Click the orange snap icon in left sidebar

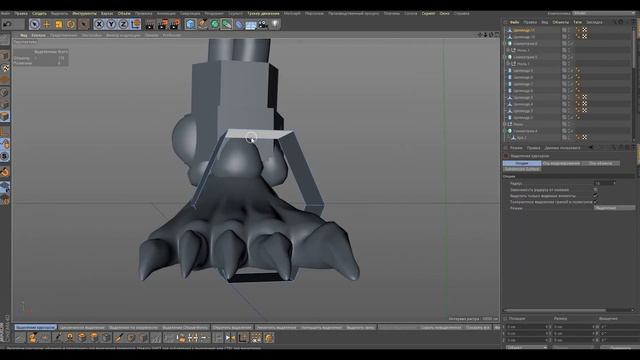click(5, 172)
